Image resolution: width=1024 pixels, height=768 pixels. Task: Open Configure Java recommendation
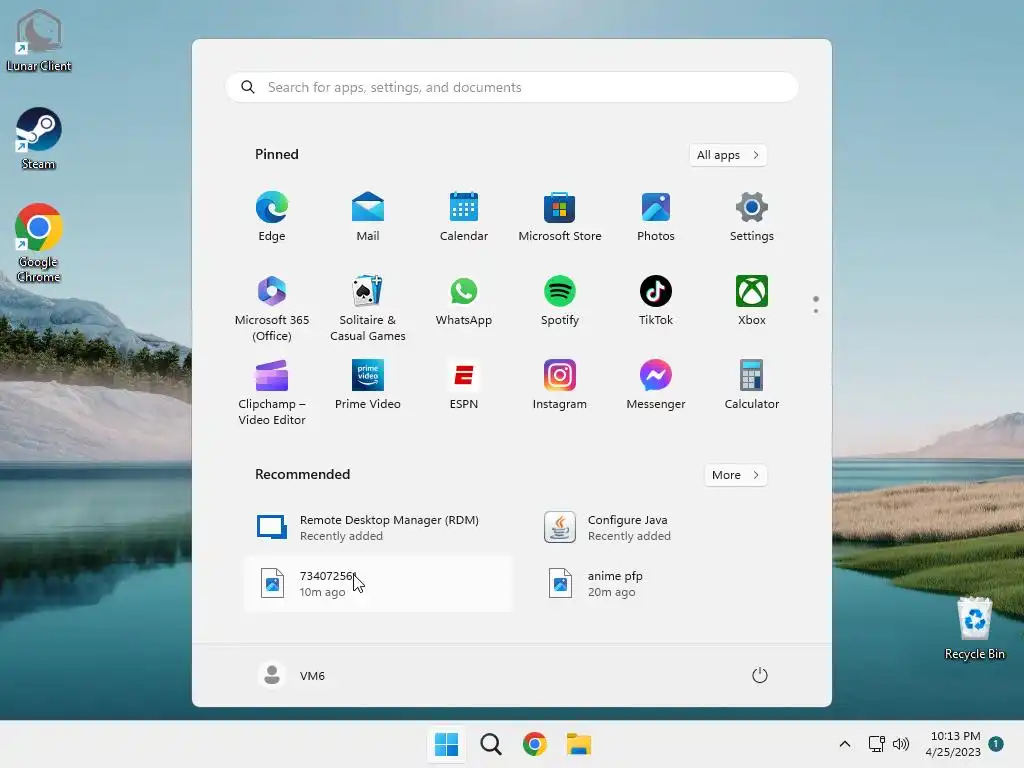click(x=667, y=528)
